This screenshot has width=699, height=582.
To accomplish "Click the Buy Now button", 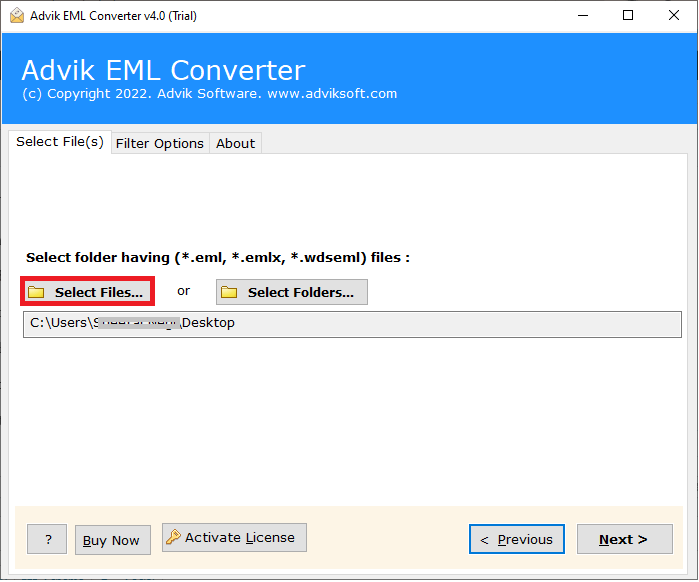I will pos(112,540).
